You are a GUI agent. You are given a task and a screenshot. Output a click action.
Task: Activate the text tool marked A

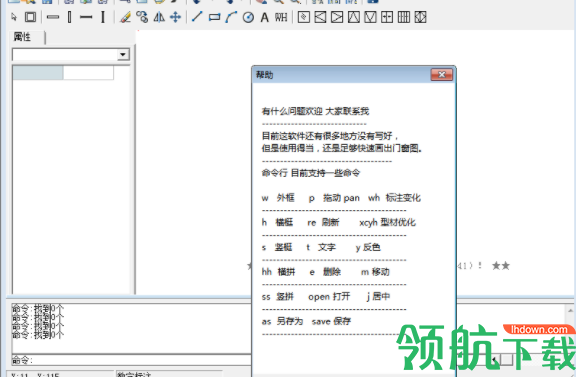point(264,17)
